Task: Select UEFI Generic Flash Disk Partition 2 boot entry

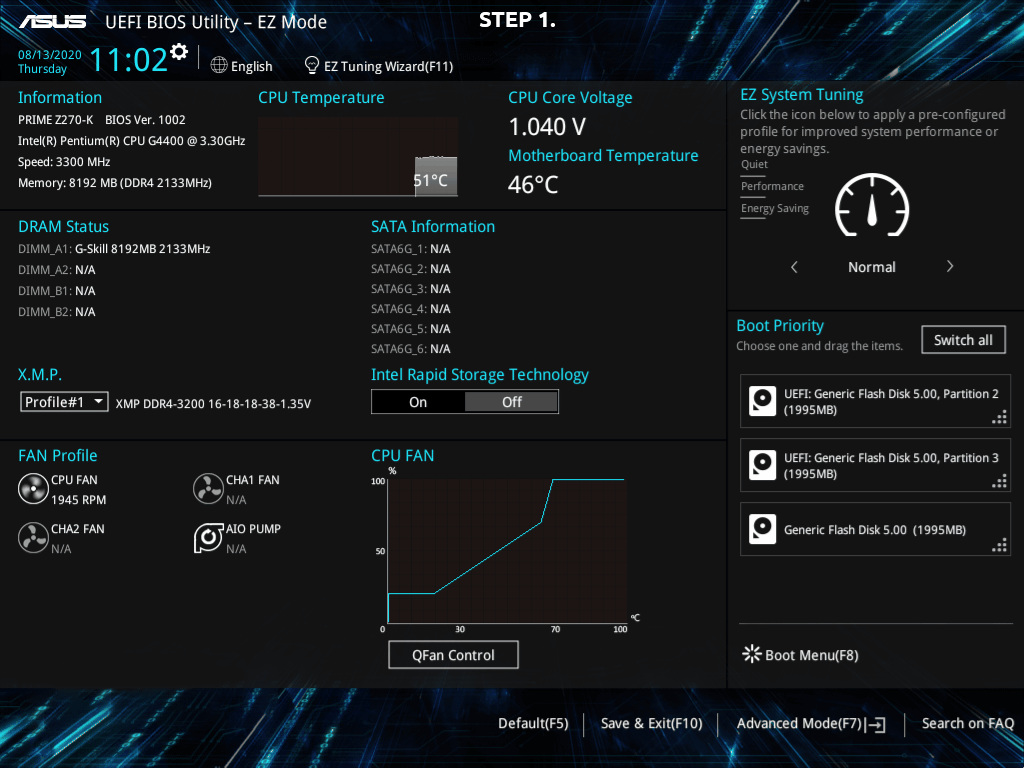Action: tap(875, 402)
